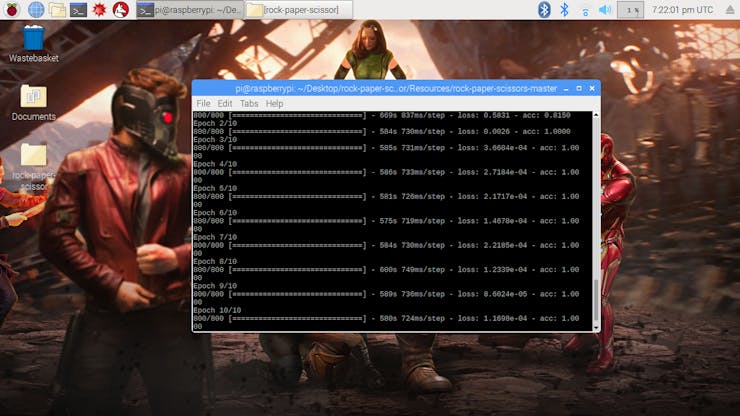Click the '600s 749ms/step' timing text
This screenshot has width=740, height=416.
pos(412,270)
